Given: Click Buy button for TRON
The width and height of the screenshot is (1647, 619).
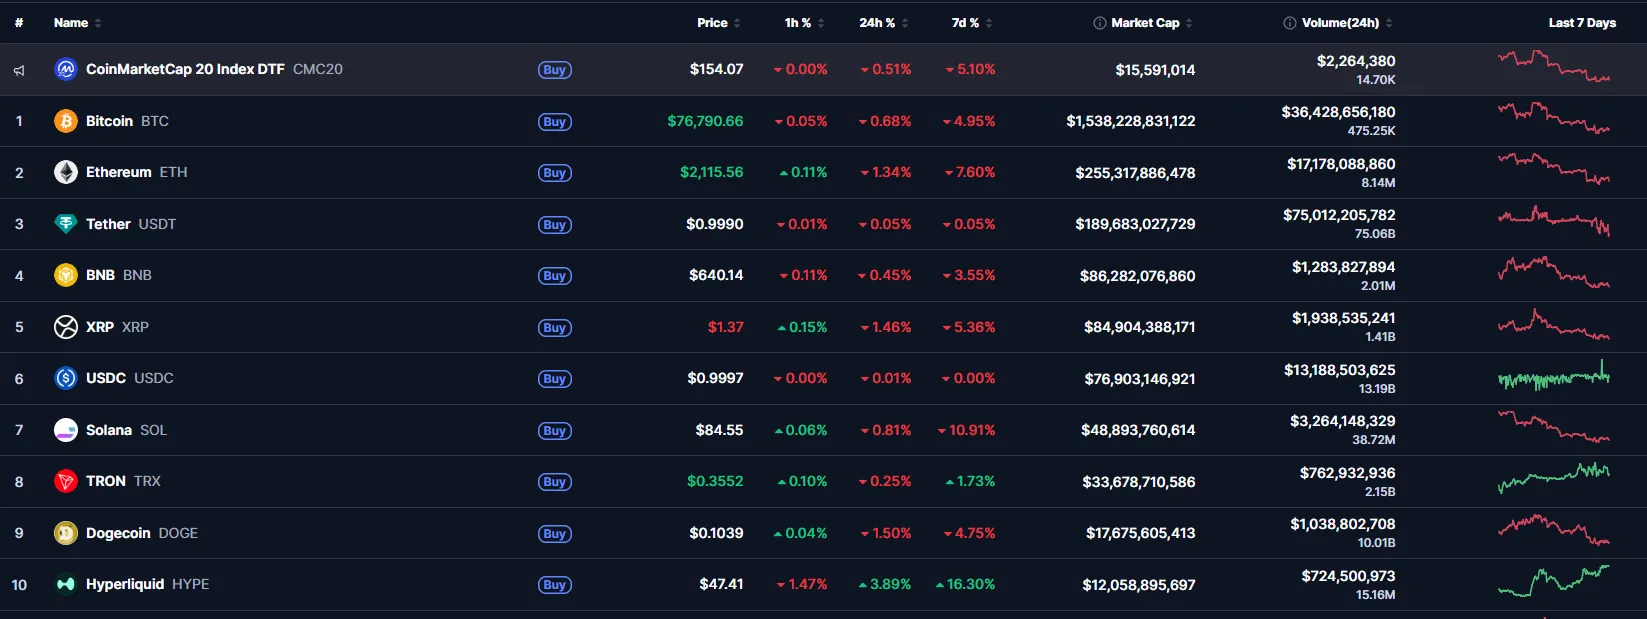Looking at the screenshot, I should [x=554, y=482].
